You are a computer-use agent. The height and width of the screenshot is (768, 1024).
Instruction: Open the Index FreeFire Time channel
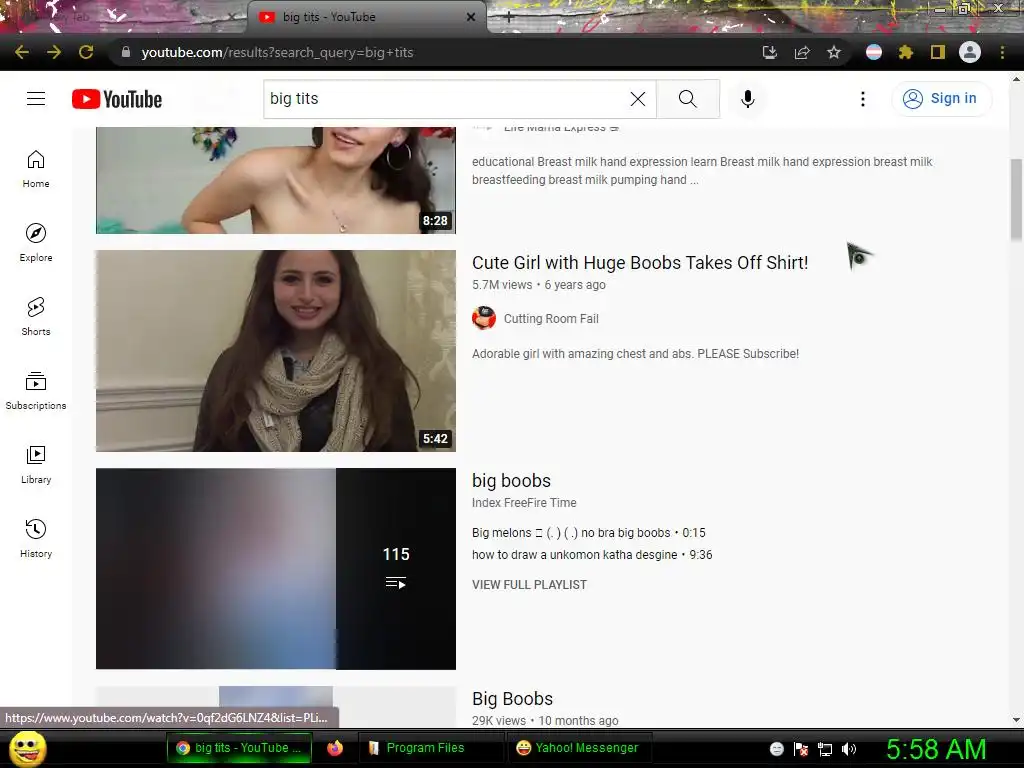point(524,503)
